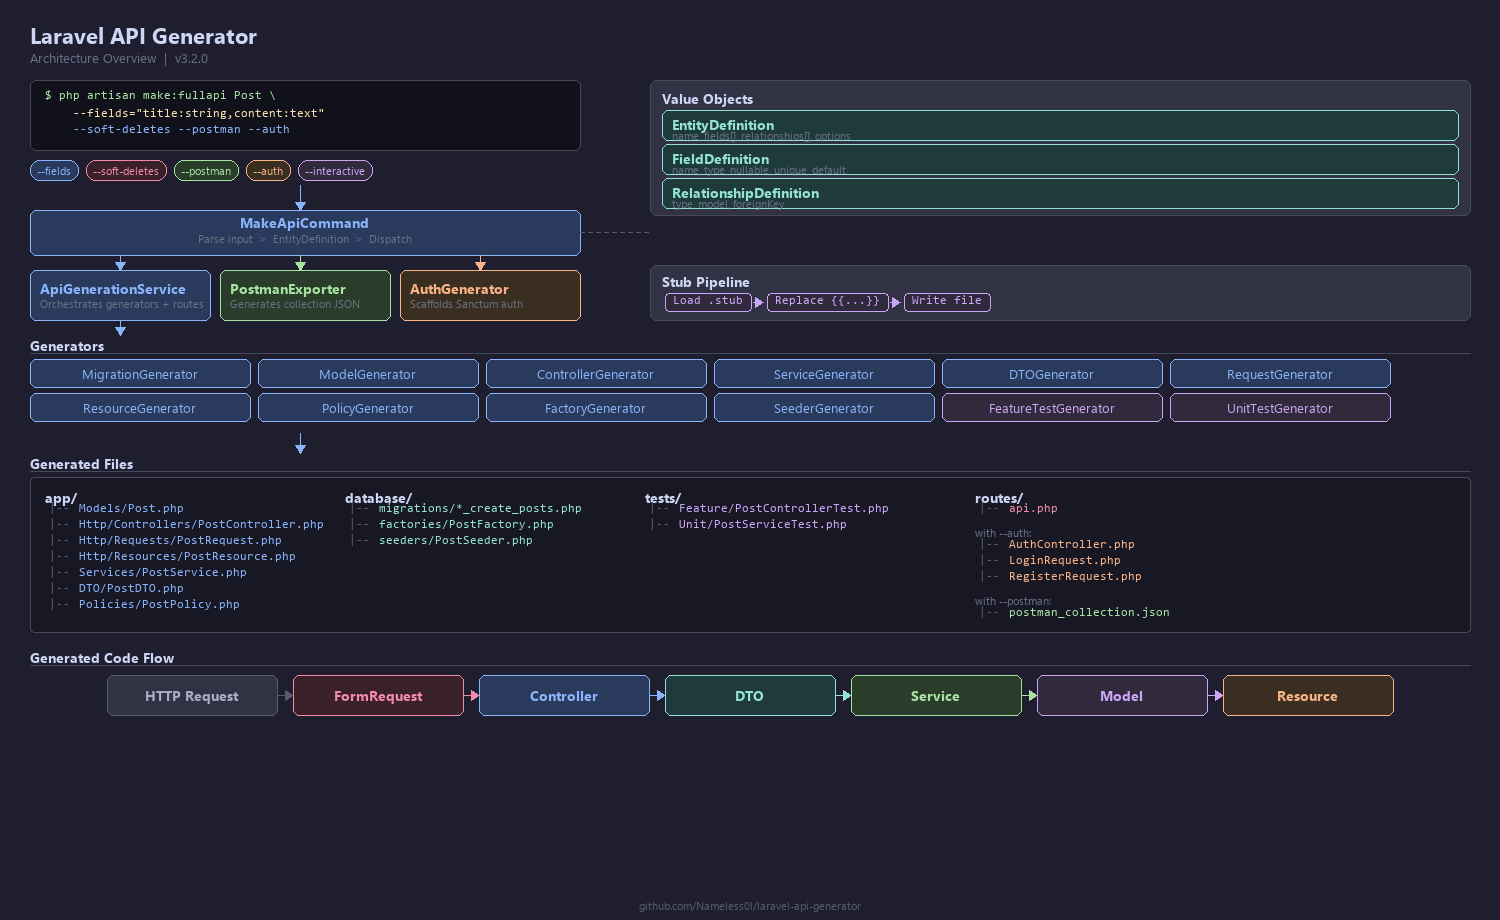1500x920 pixels.
Task: Click the FormRequest flow step
Action: coord(378,696)
